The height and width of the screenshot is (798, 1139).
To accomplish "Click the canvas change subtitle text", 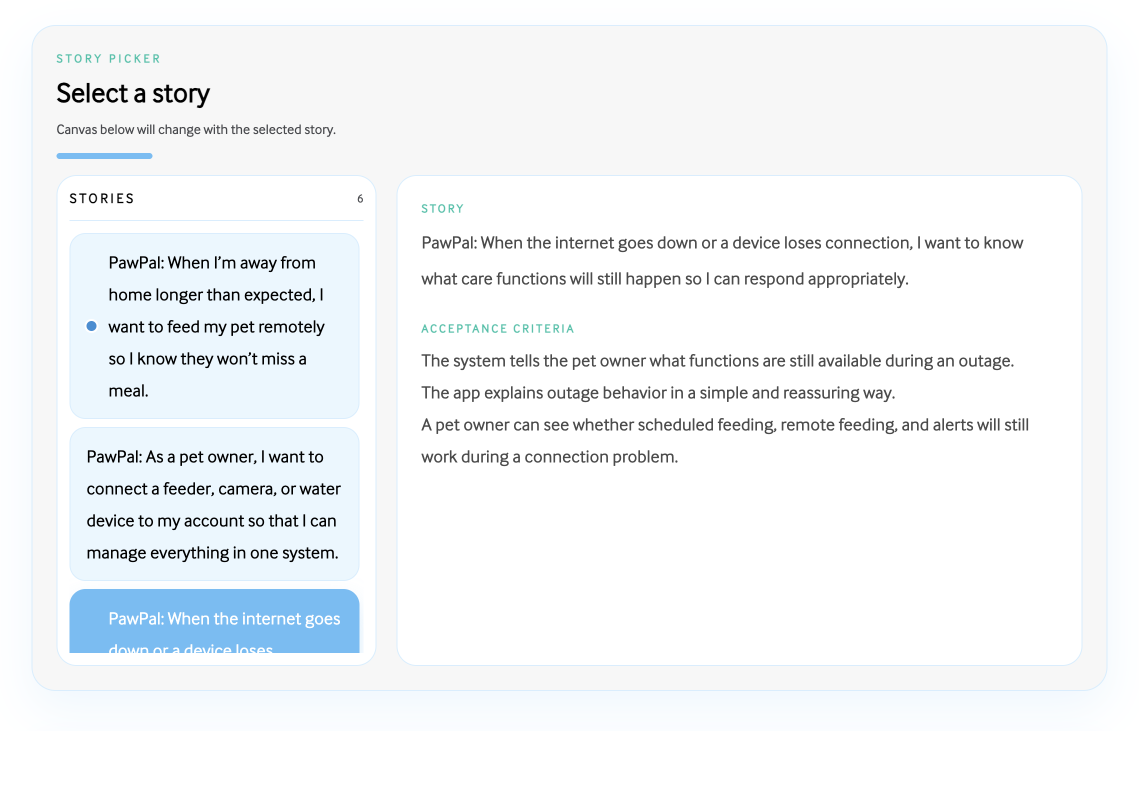I will (x=196, y=130).
